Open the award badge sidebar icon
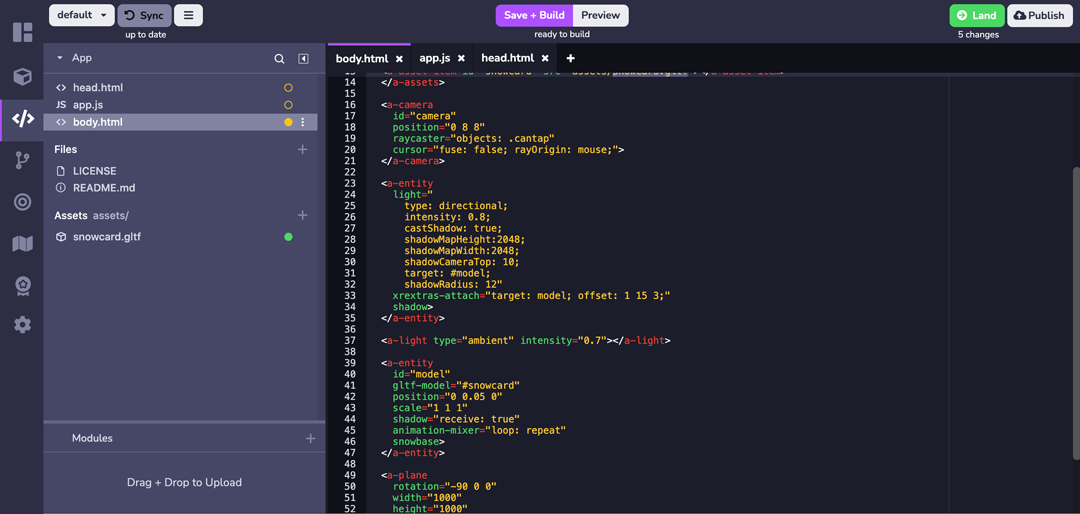Image resolution: width=1080 pixels, height=514 pixels. (22, 285)
